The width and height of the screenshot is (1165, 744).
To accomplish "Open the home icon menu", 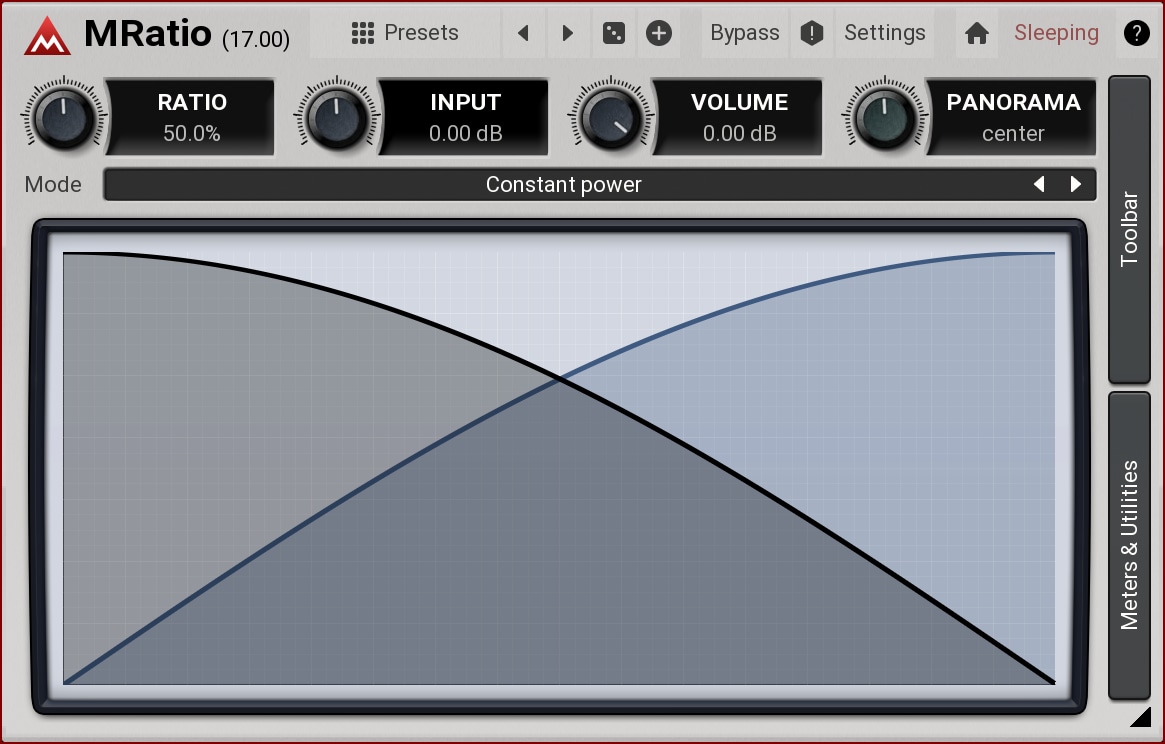I will 977,33.
